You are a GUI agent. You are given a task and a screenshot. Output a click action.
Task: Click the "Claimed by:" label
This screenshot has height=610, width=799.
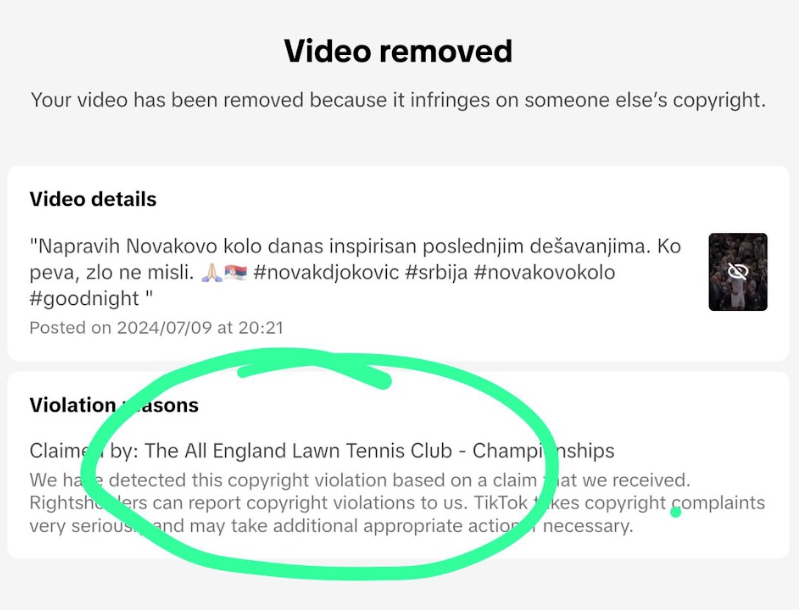pyautogui.click(x=84, y=451)
